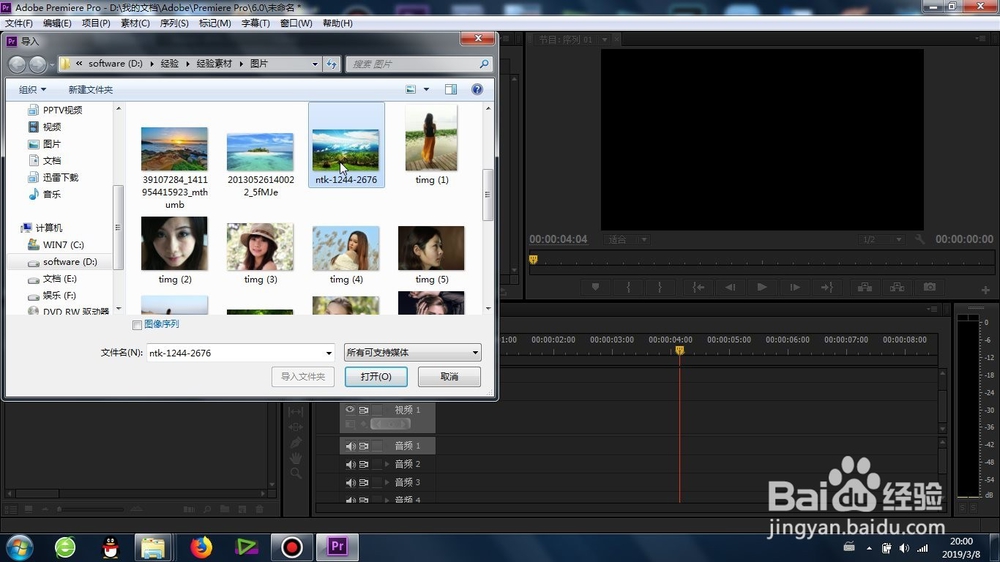
Task: Open the 1/2 playback resolution dropdown
Action: (881, 239)
